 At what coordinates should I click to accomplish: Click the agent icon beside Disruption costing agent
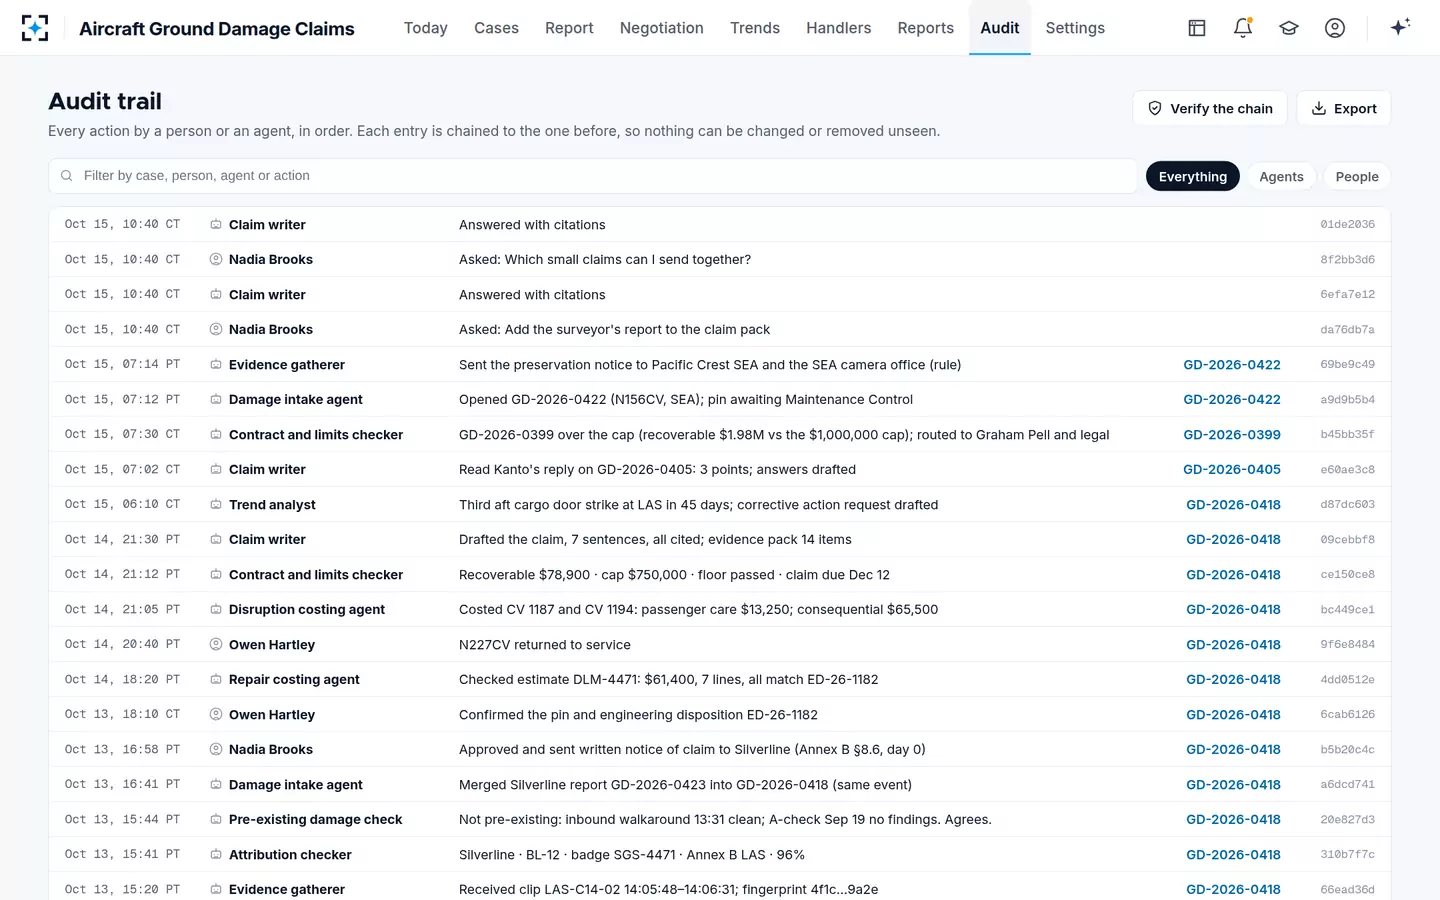click(216, 610)
